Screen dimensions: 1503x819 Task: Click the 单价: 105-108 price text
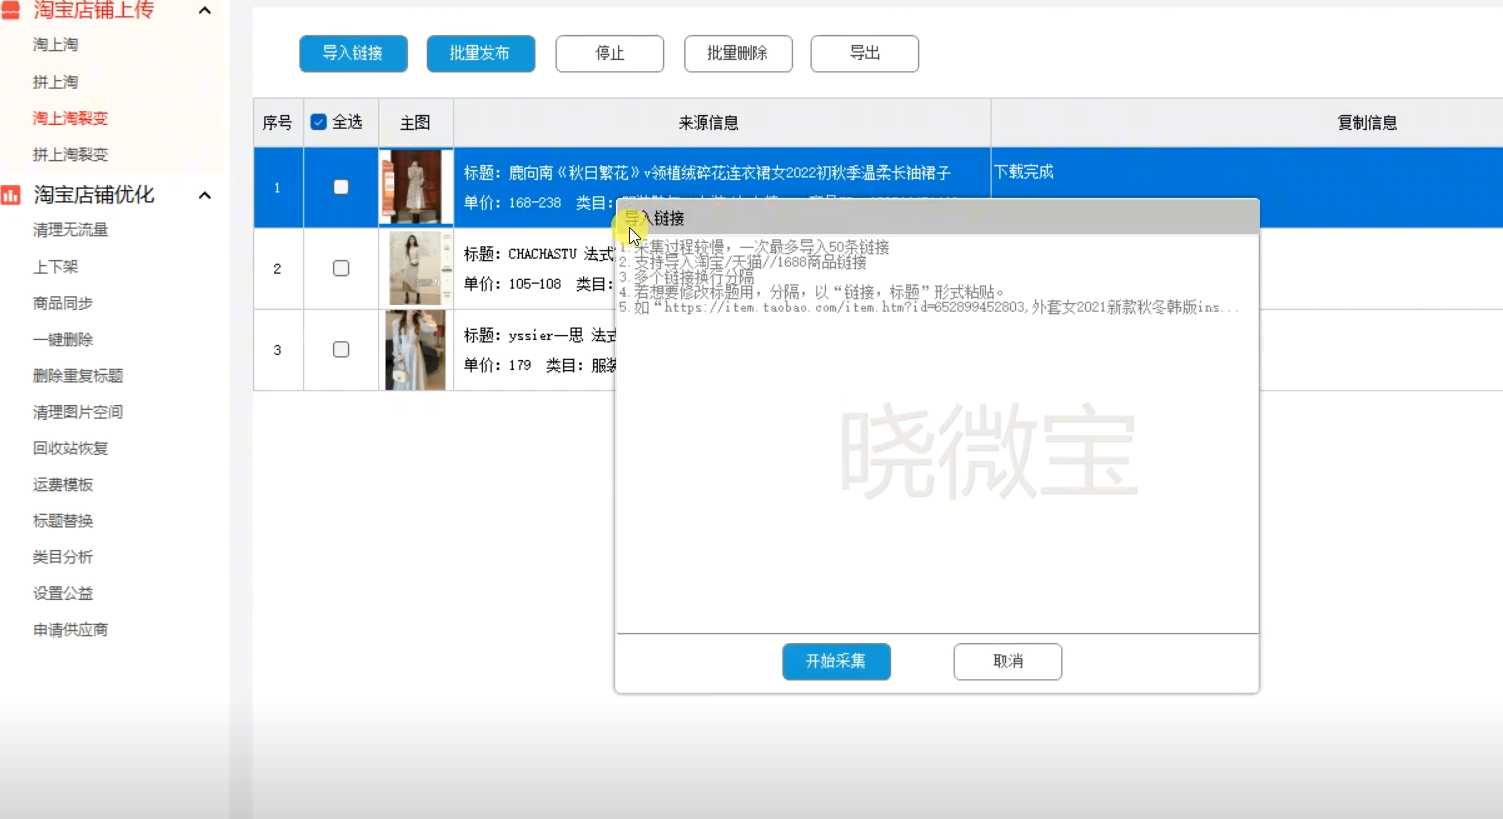click(x=512, y=284)
